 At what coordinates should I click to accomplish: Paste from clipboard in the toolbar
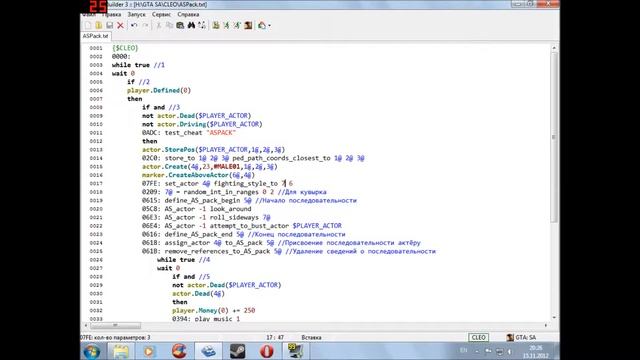click(x=180, y=25)
